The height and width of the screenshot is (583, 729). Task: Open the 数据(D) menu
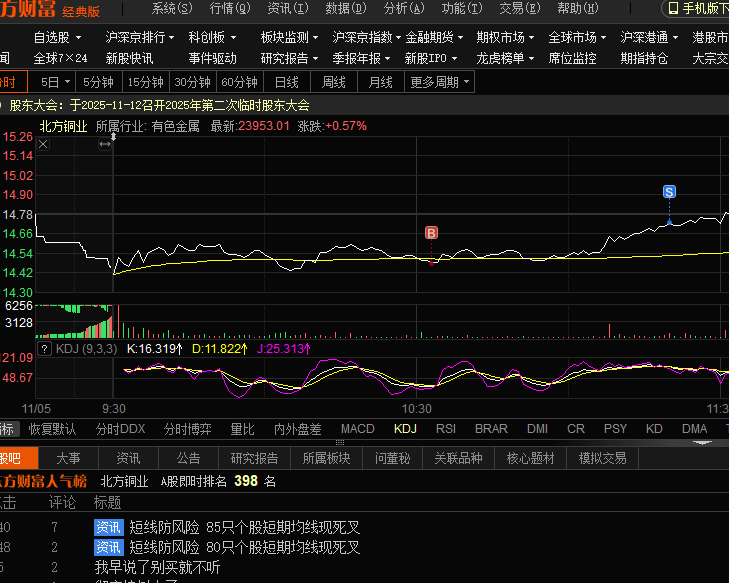[346, 8]
